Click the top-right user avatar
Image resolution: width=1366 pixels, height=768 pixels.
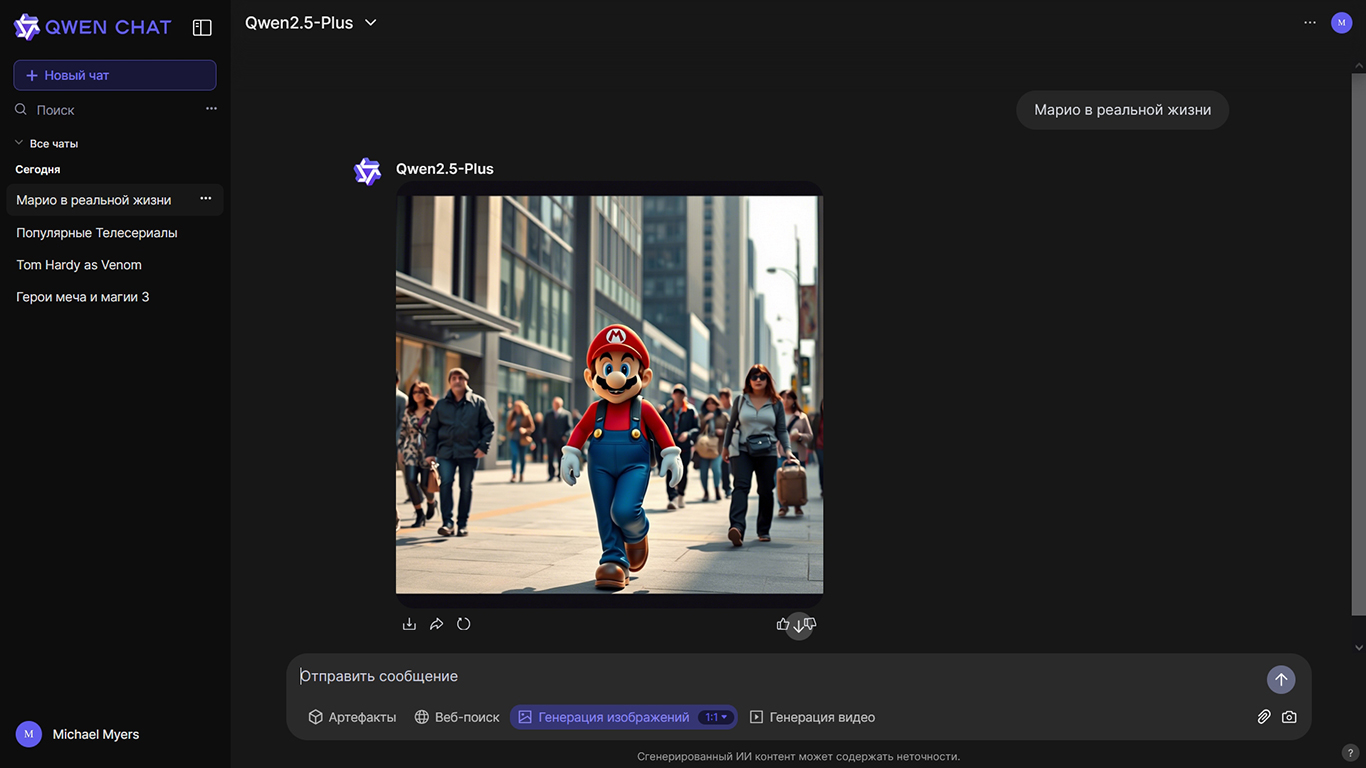[1342, 22]
